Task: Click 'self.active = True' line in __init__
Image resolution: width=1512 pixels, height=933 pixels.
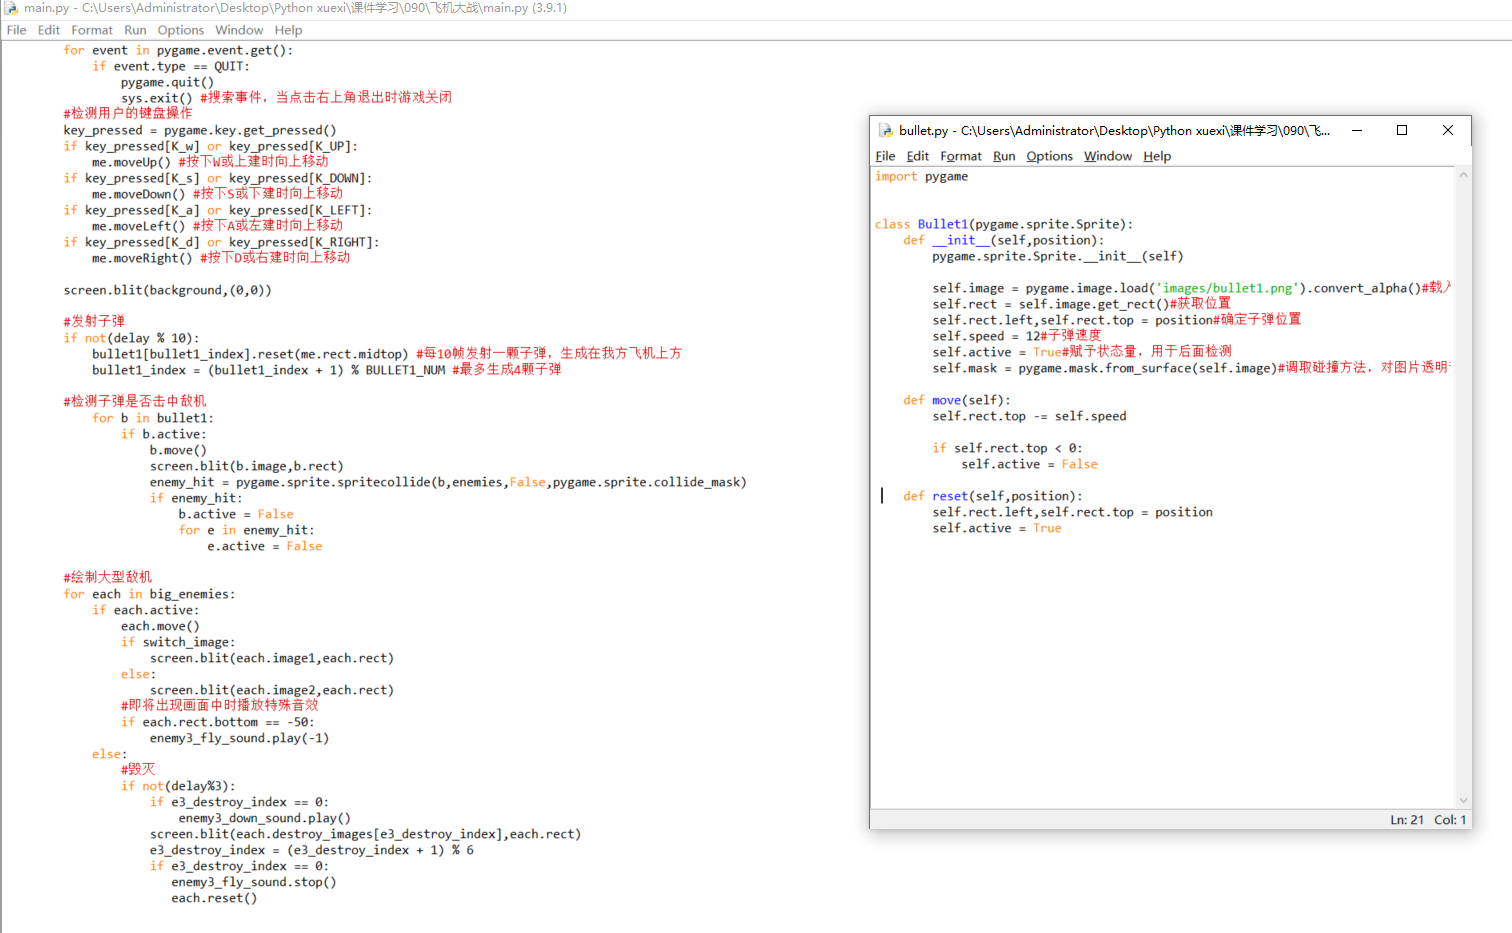Action: coord(997,352)
